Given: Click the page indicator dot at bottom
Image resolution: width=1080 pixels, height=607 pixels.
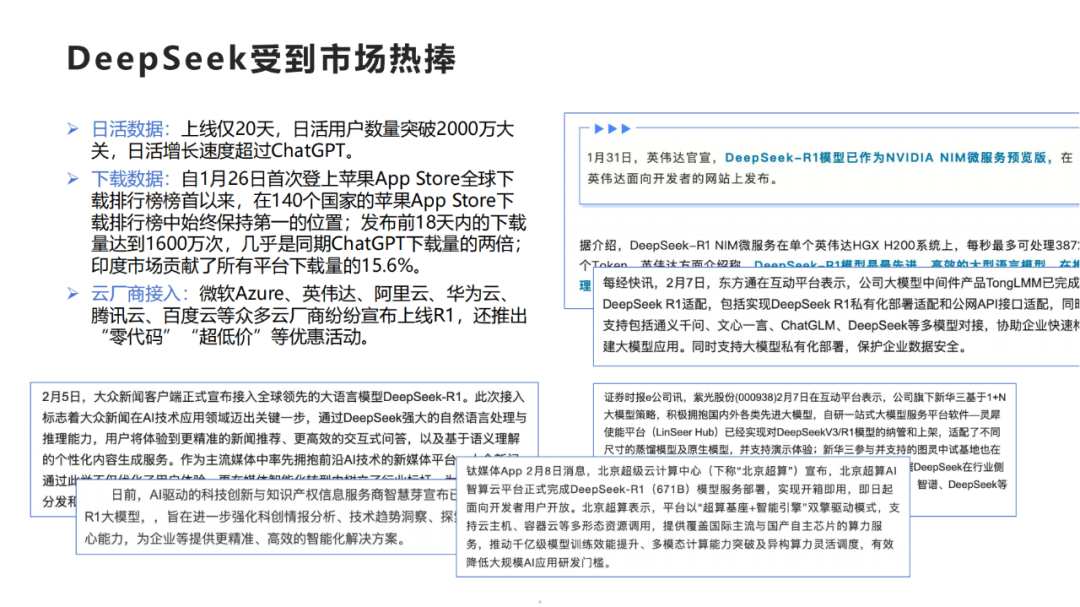Looking at the screenshot, I should [539, 600].
